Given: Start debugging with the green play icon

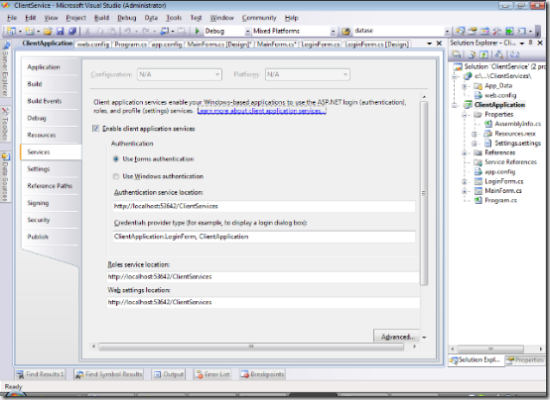Looking at the screenshot, I should [197, 31].
